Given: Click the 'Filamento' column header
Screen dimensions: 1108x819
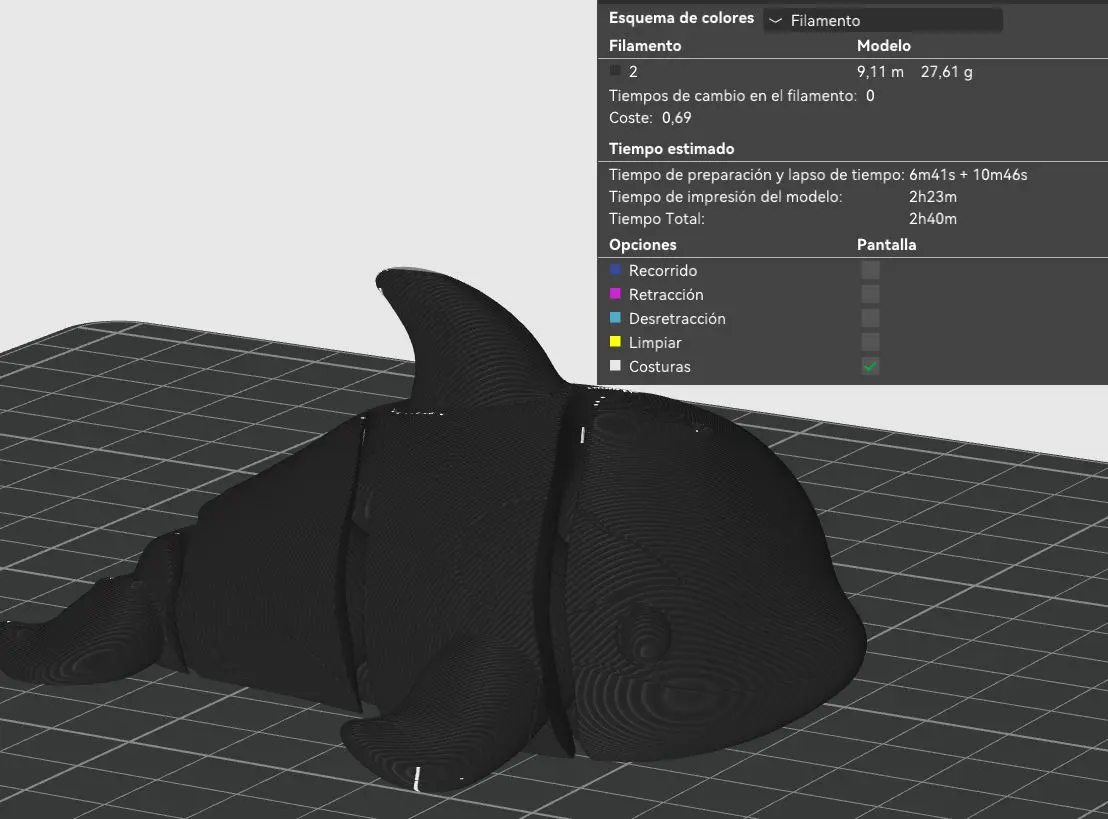Looking at the screenshot, I should coord(645,46).
